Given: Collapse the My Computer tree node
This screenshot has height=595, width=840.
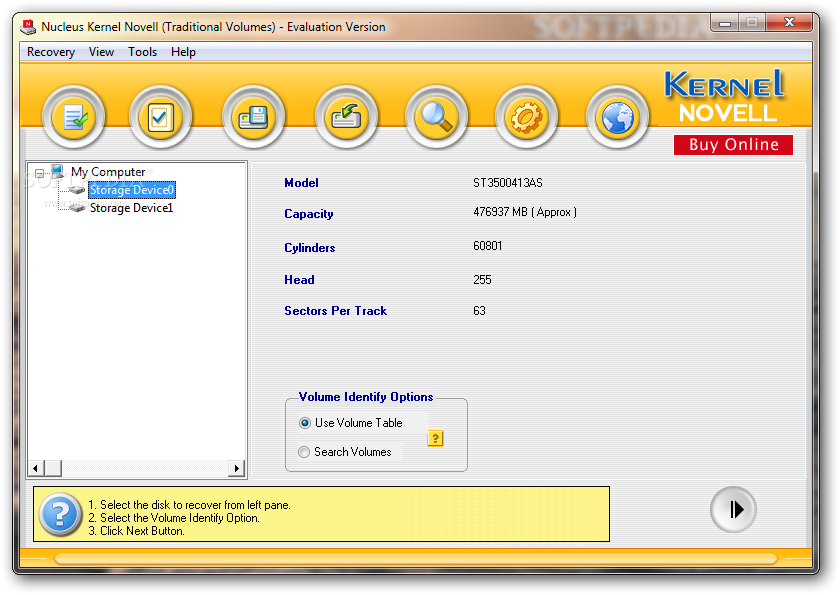Looking at the screenshot, I should tap(40, 173).
